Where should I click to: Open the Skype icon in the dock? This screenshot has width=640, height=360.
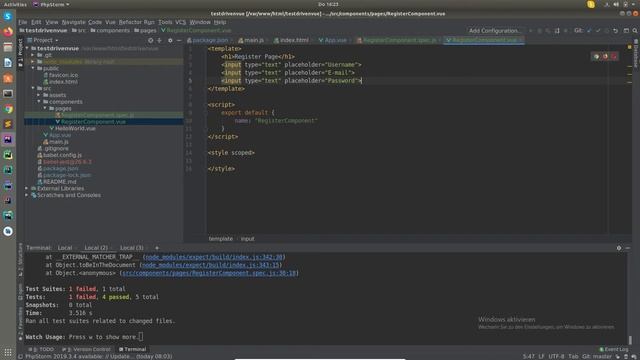point(8,16)
